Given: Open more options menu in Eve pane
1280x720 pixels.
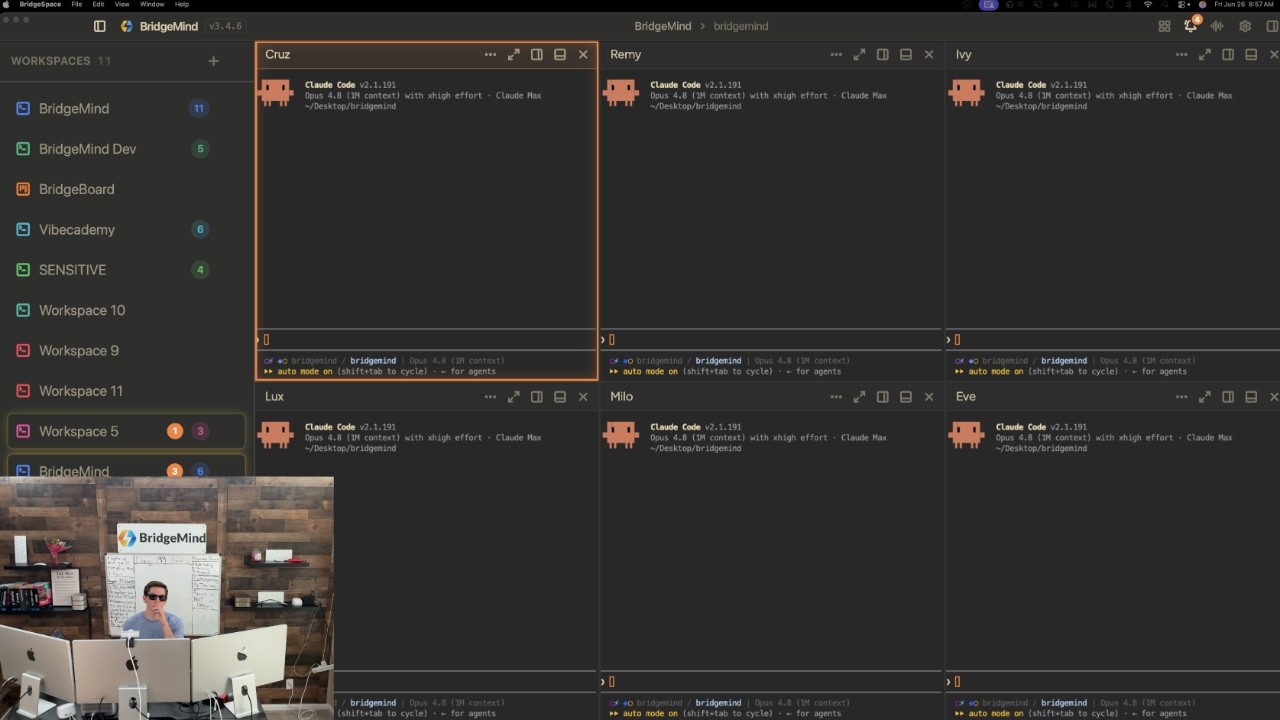Looking at the screenshot, I should (1182, 397).
